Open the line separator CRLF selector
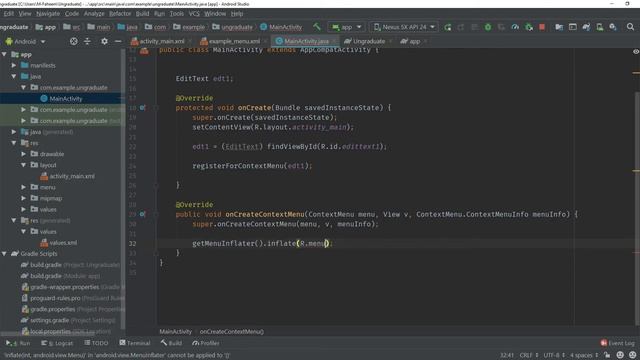Viewport: 640px width, 360px height. tap(529, 355)
